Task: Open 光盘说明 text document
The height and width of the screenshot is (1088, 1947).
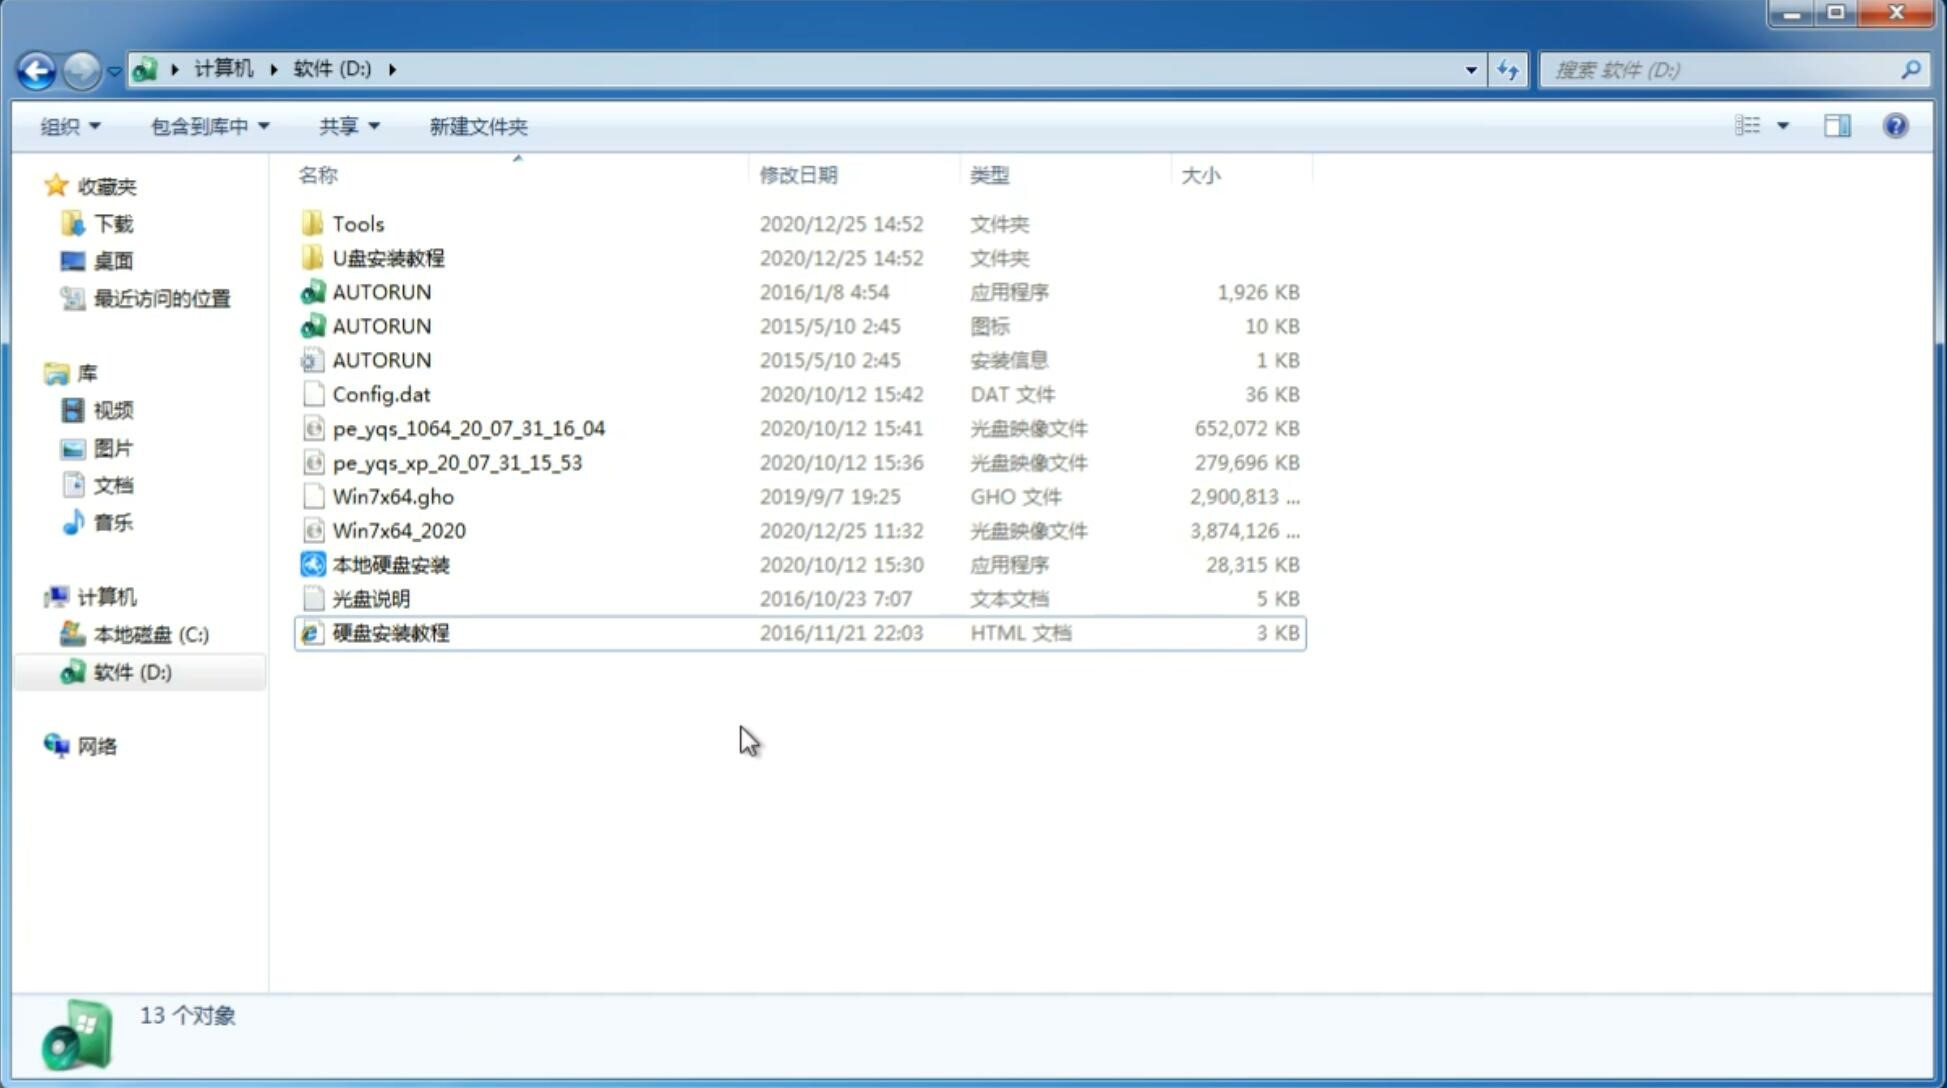Action: [370, 599]
